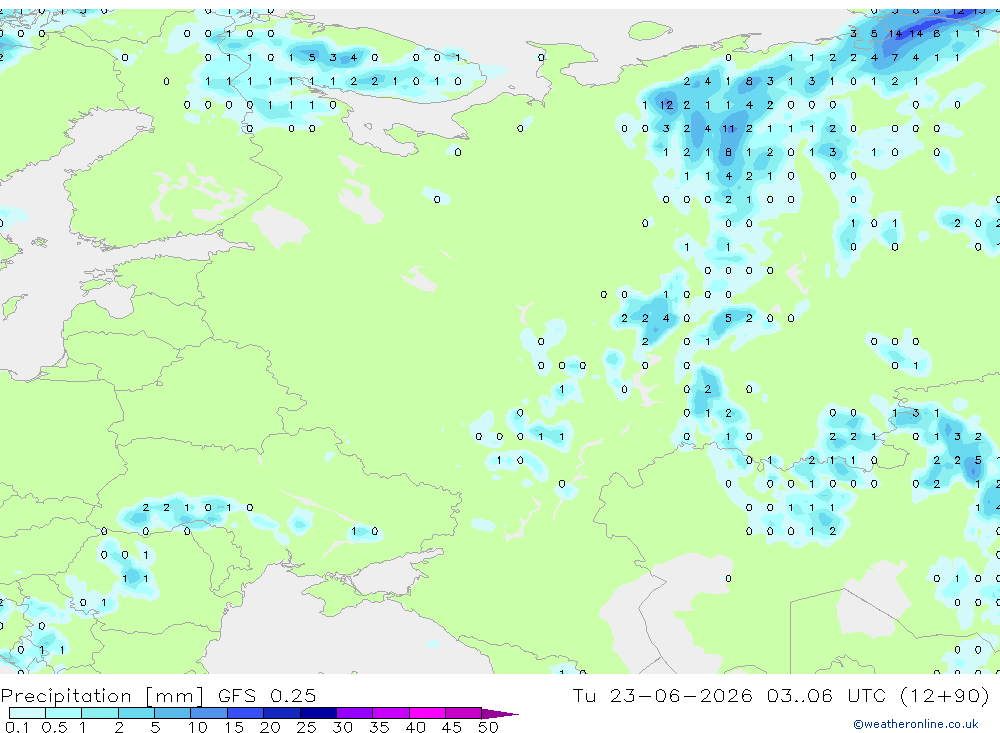Click the legend label '35'

[379, 727]
